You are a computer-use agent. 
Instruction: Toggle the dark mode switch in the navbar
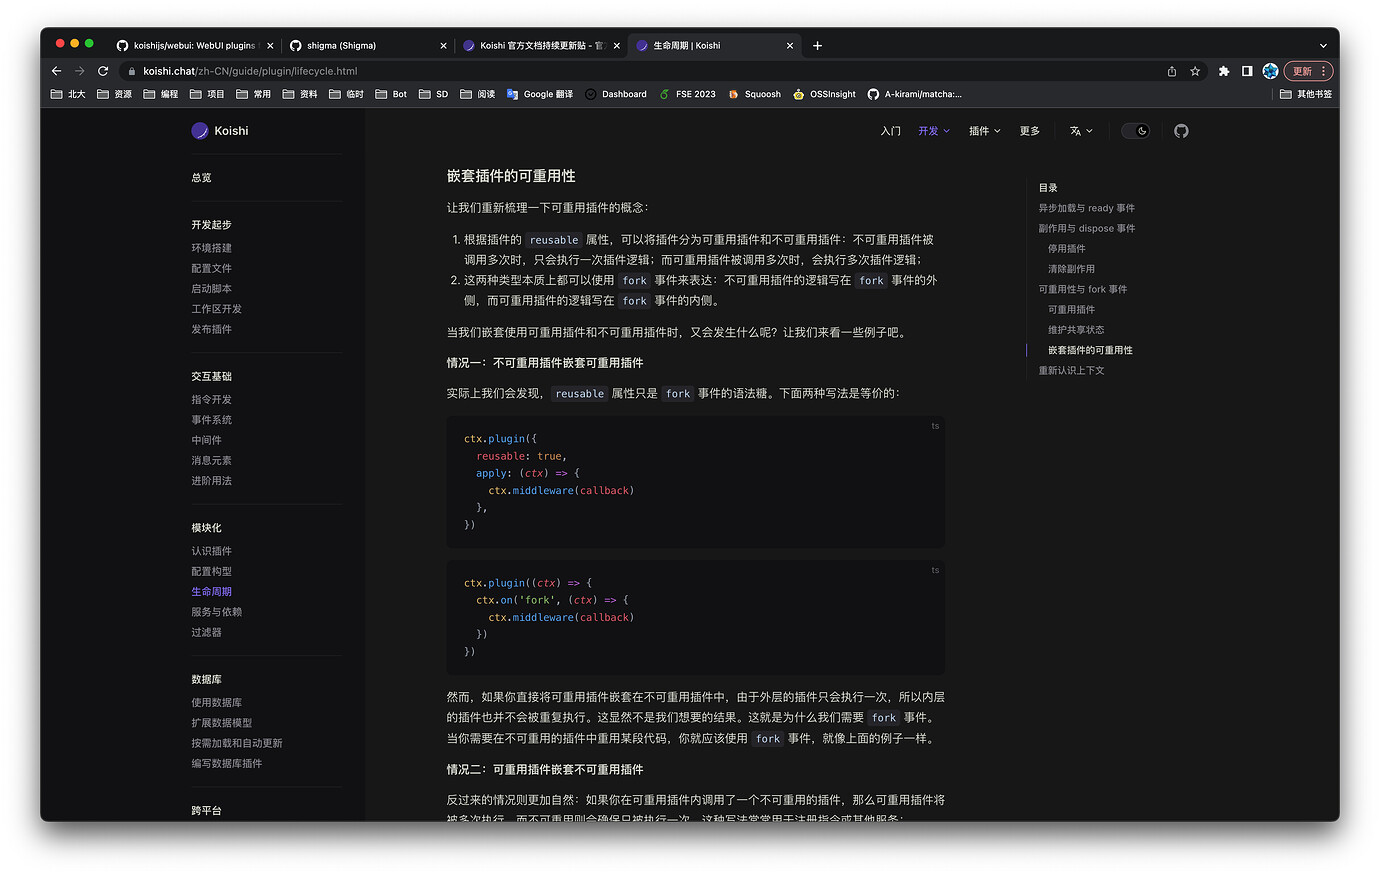pyautogui.click(x=1135, y=130)
